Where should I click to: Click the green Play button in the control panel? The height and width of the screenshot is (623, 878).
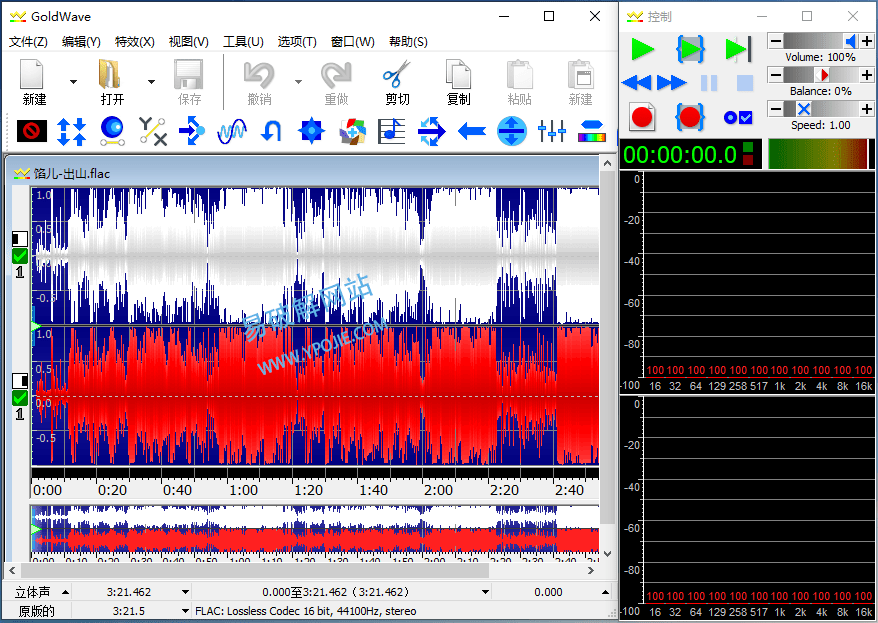pos(642,48)
